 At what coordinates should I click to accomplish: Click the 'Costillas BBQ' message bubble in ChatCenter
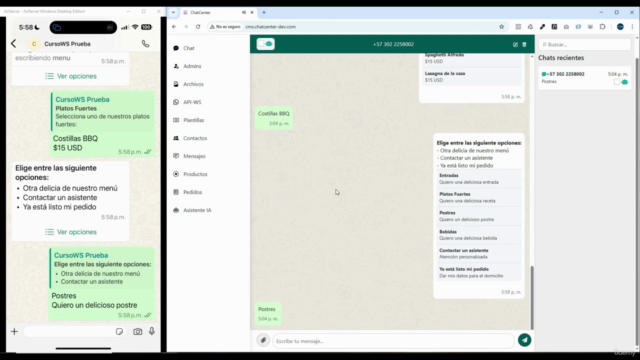click(x=274, y=118)
